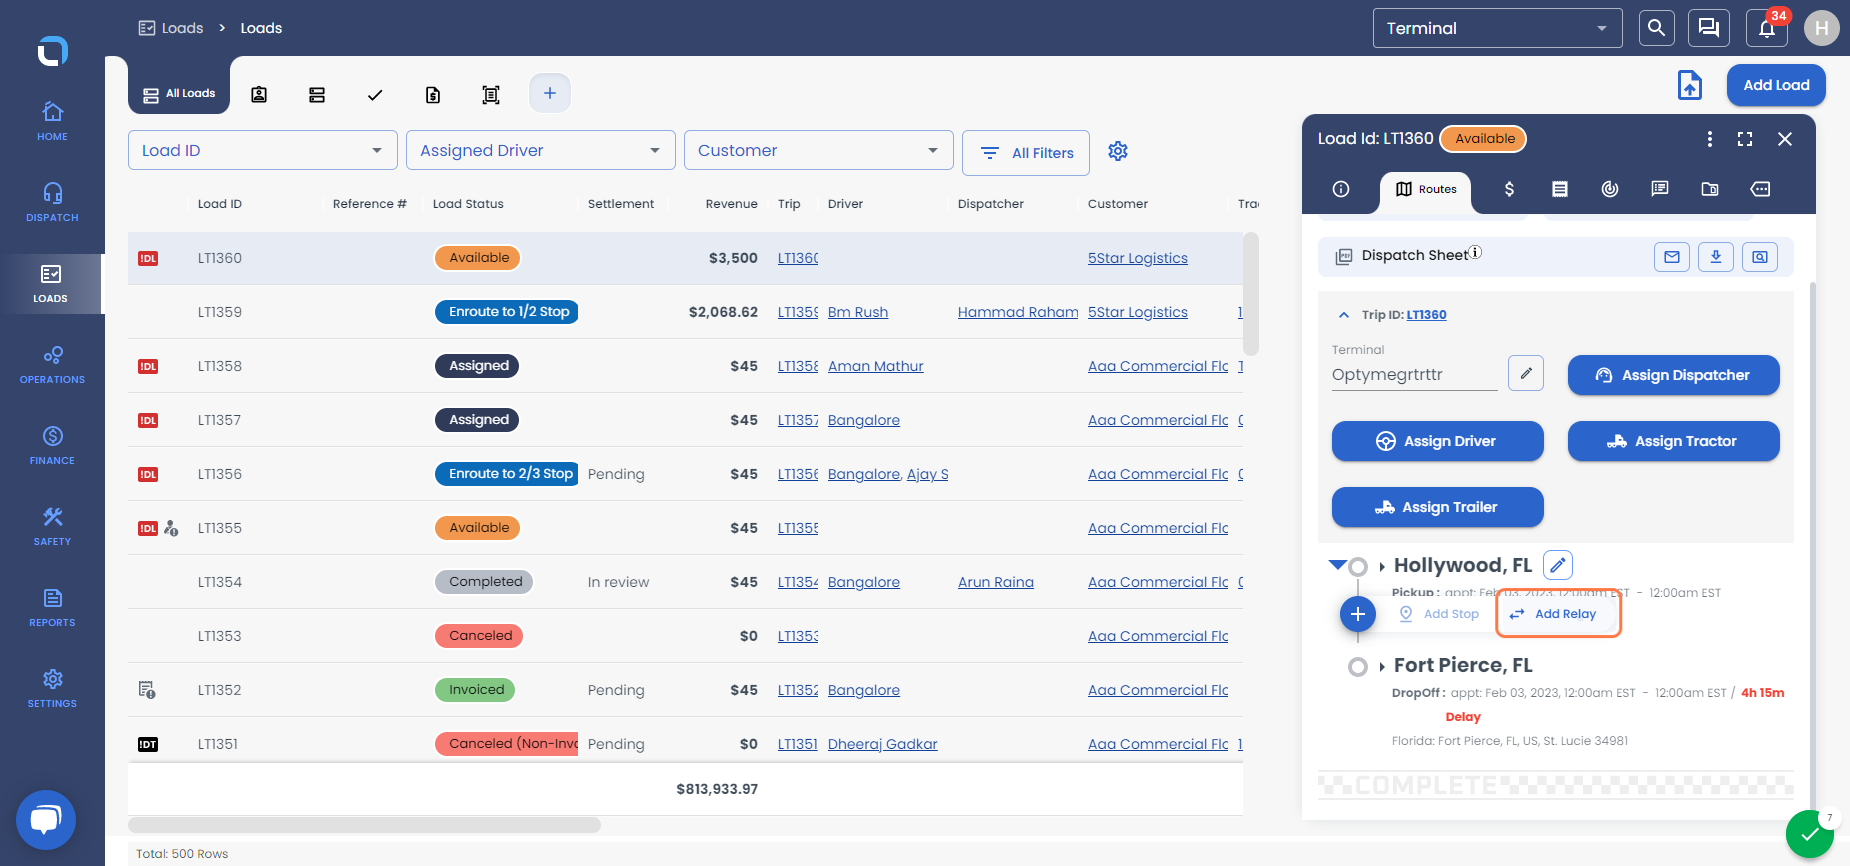Open the support chat bubble
Image resolution: width=1850 pixels, height=866 pixels.
pyautogui.click(x=46, y=820)
